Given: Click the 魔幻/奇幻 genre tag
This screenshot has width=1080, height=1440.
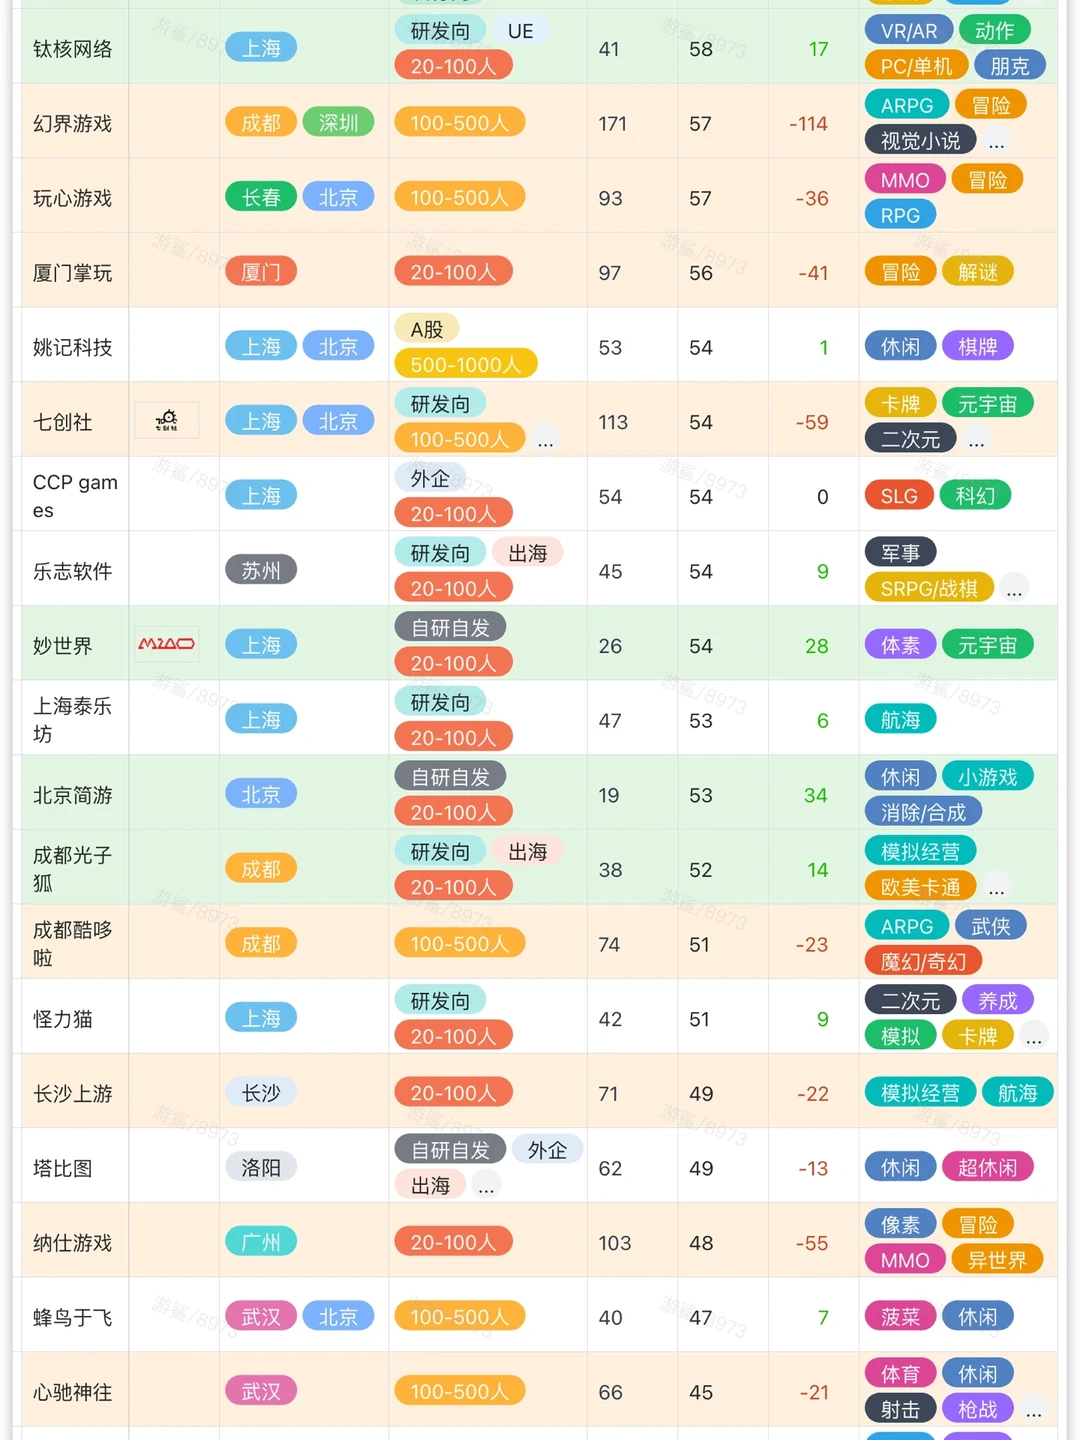Looking at the screenshot, I should (x=923, y=961).
